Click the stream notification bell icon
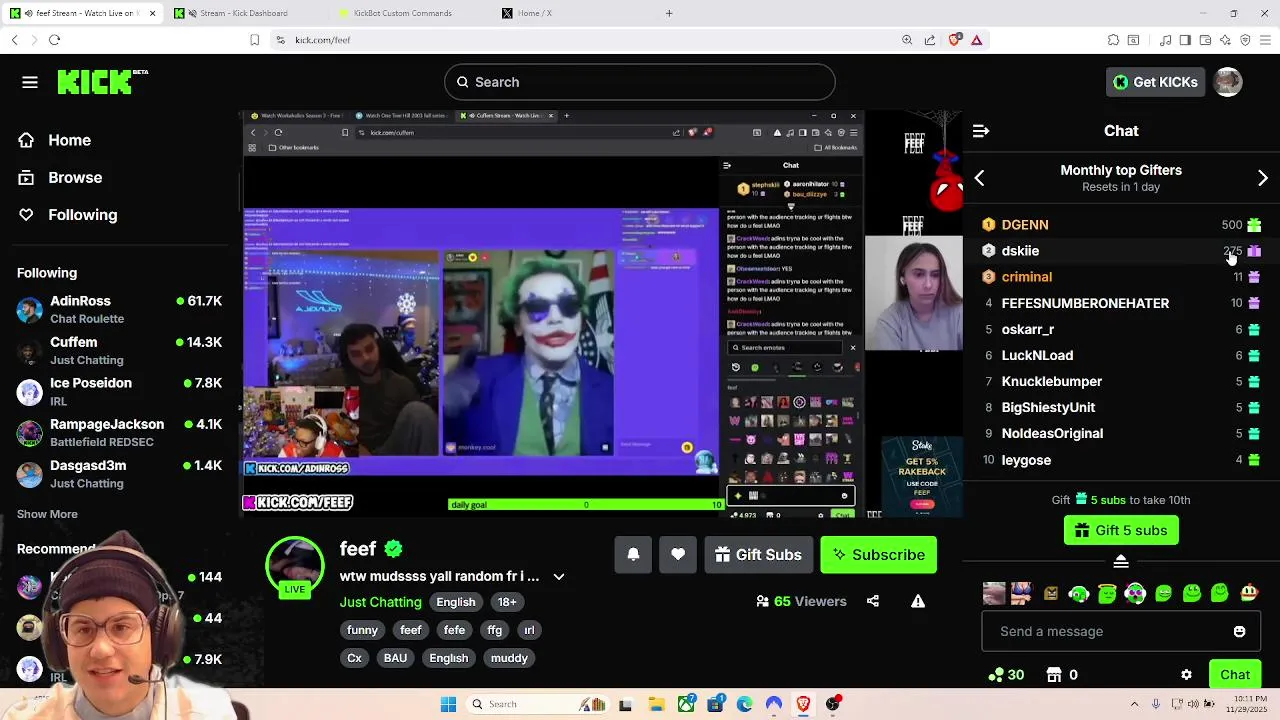This screenshot has height=720, width=1280. pos(633,555)
